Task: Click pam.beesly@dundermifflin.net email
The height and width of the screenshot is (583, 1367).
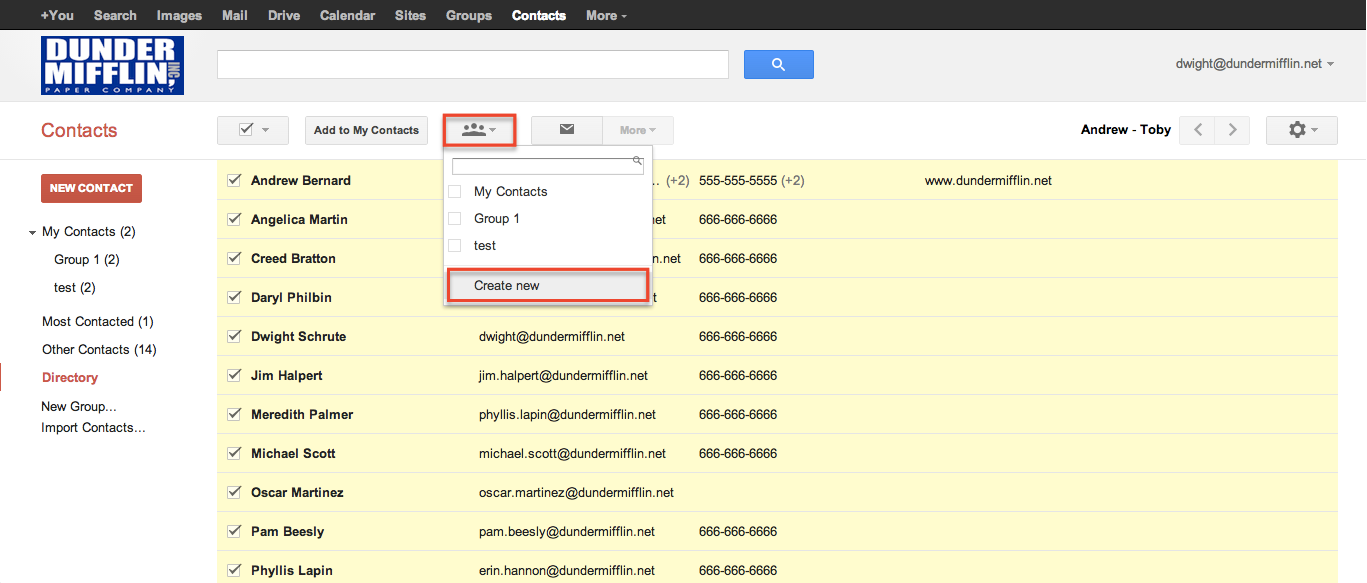Action: [x=567, y=531]
